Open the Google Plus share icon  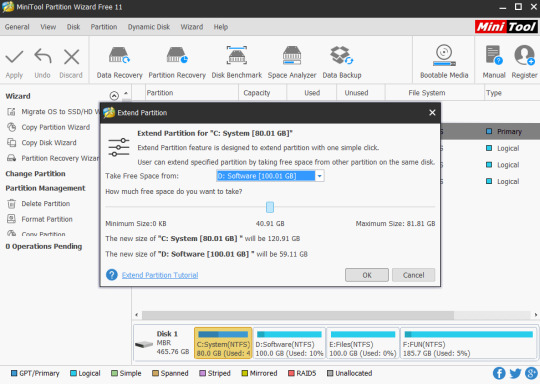(x=531, y=373)
